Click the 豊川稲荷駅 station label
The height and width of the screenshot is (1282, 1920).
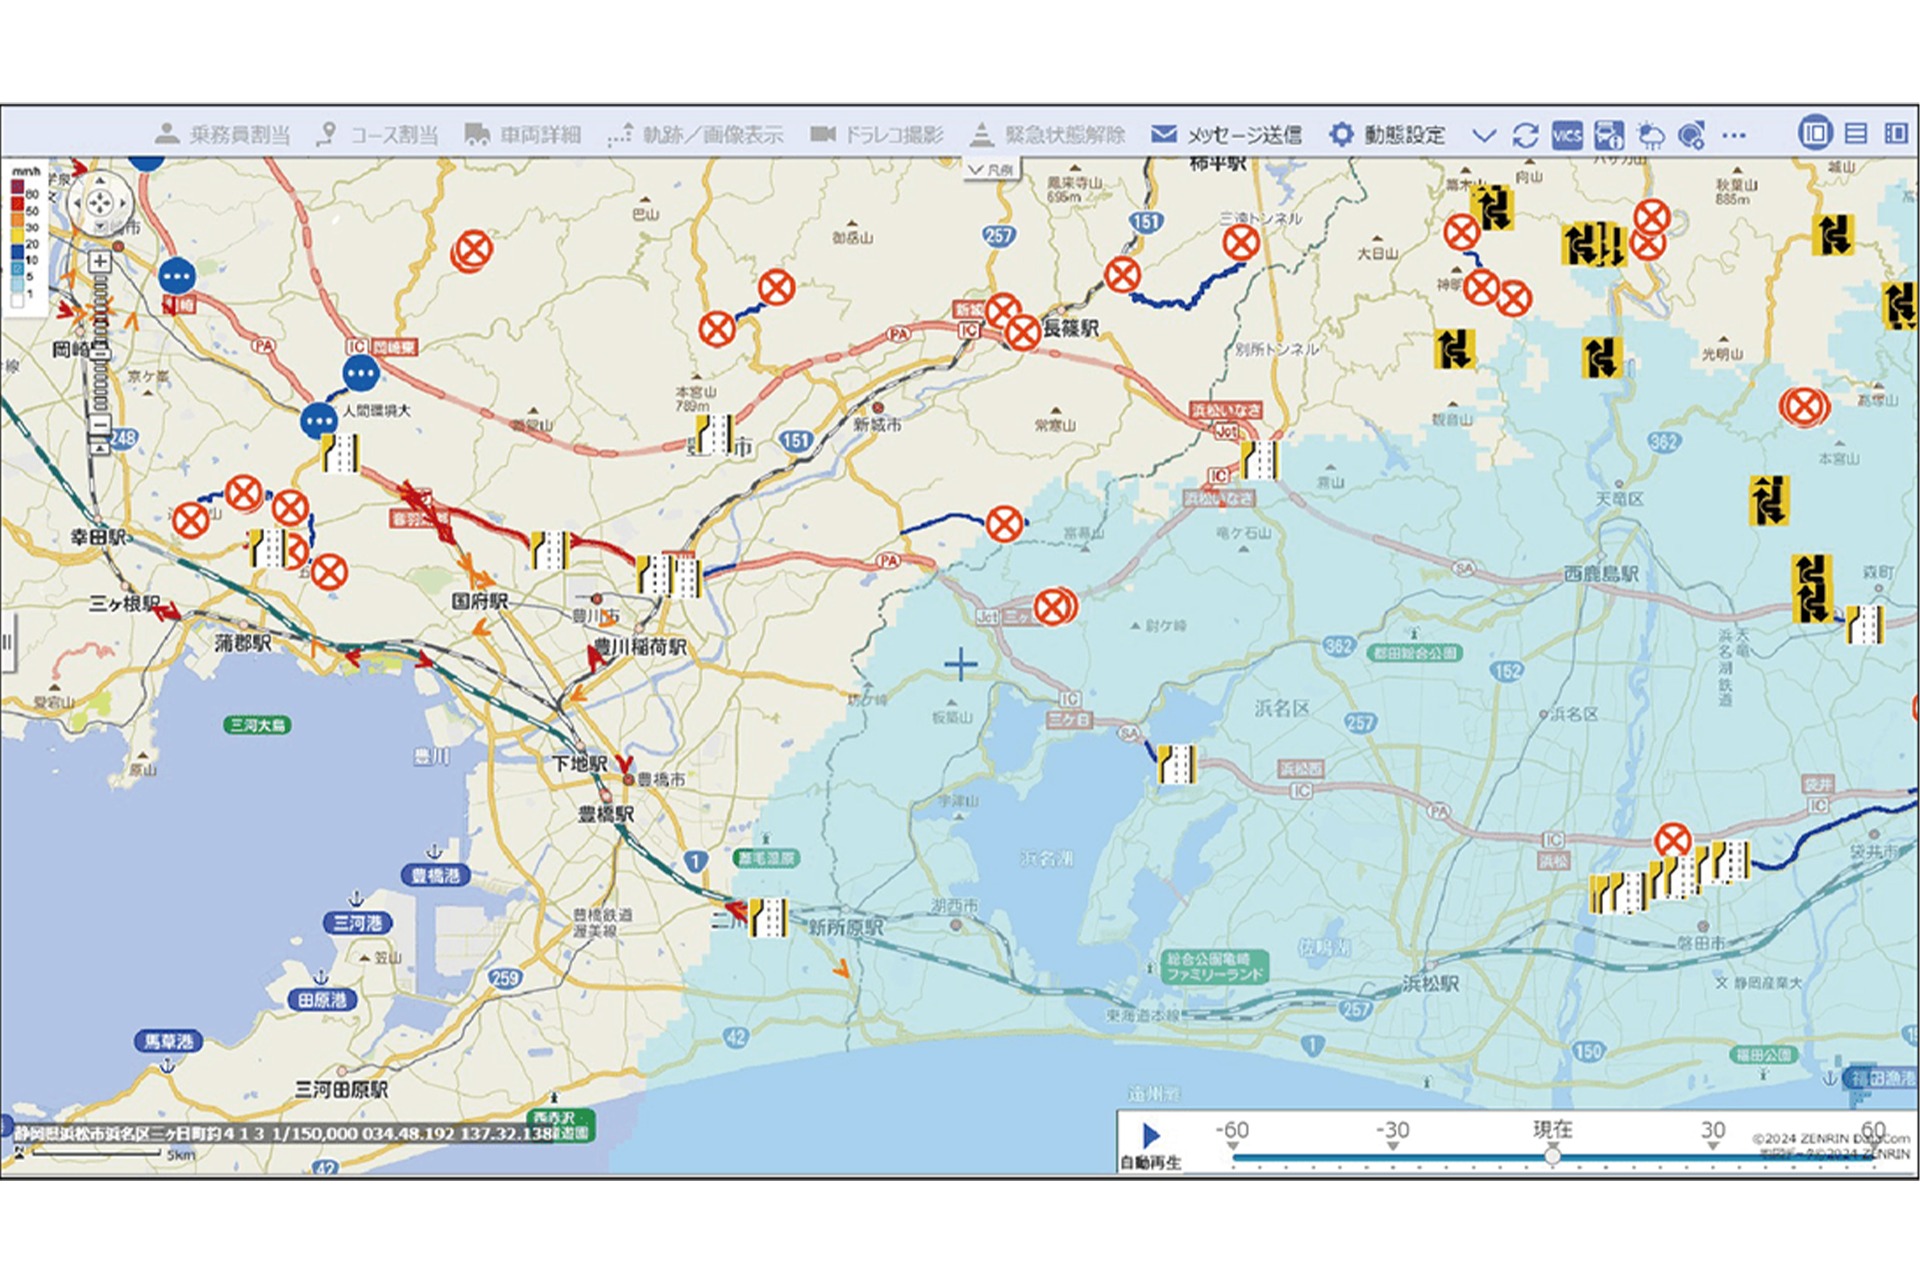tap(641, 647)
